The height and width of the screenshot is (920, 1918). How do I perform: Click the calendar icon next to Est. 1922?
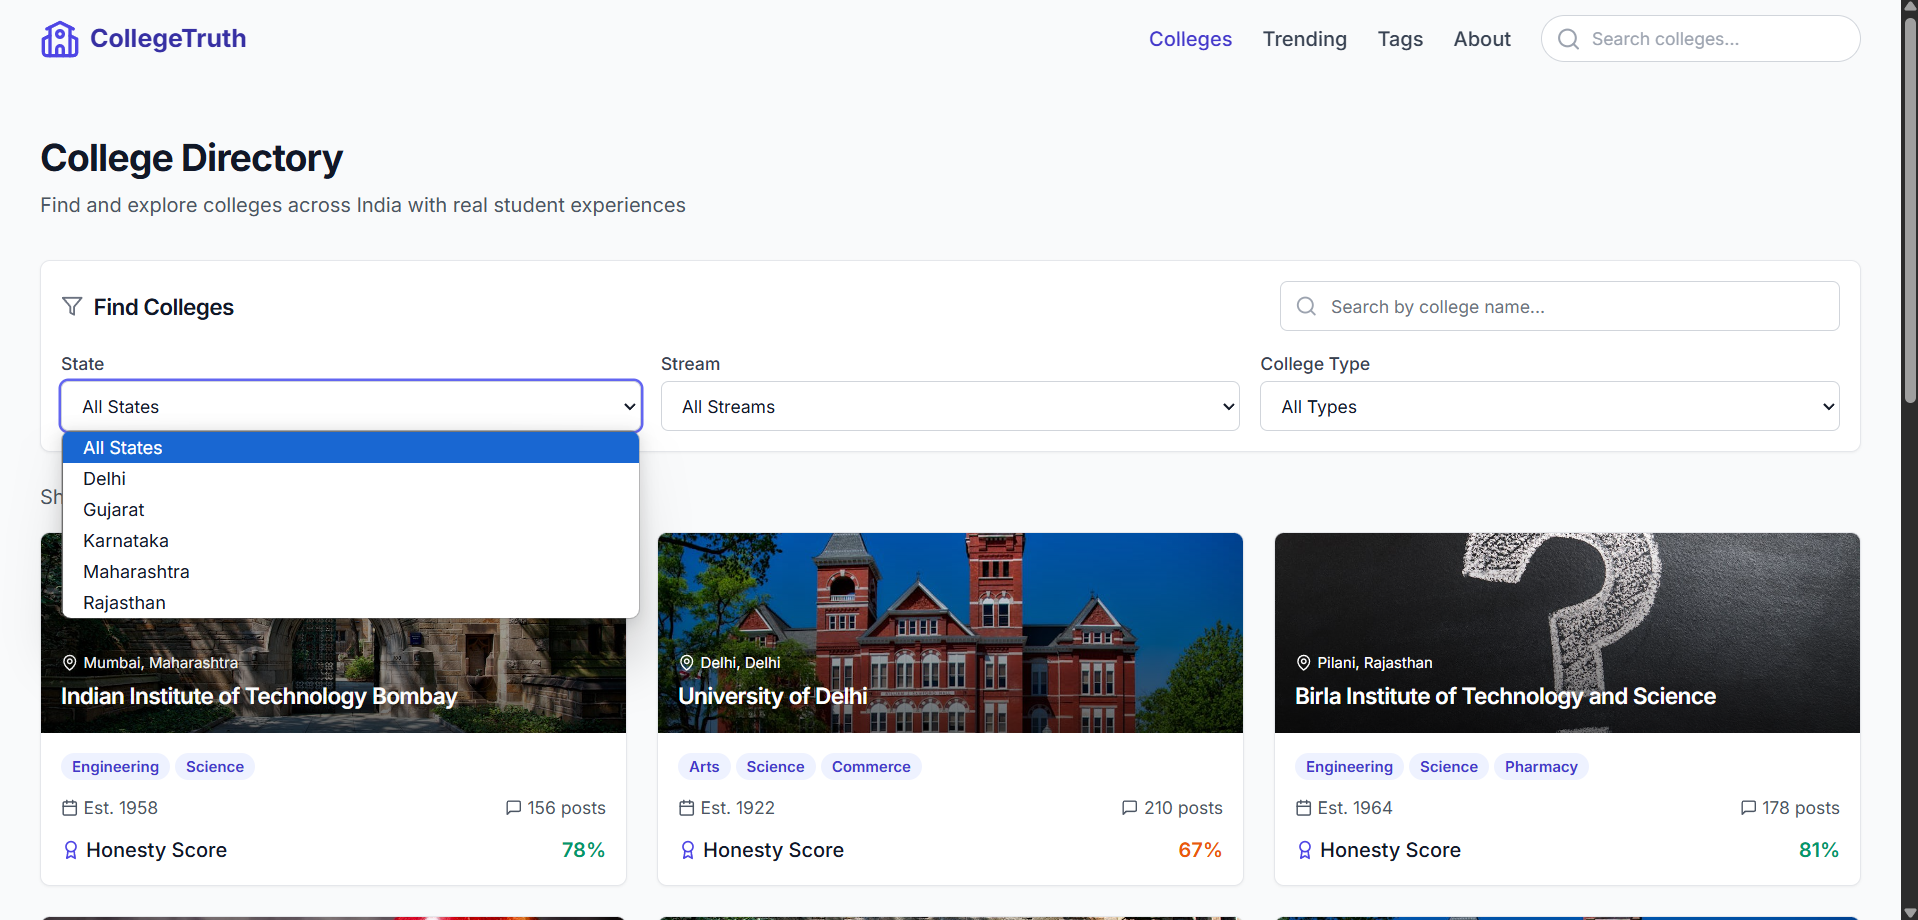point(687,808)
